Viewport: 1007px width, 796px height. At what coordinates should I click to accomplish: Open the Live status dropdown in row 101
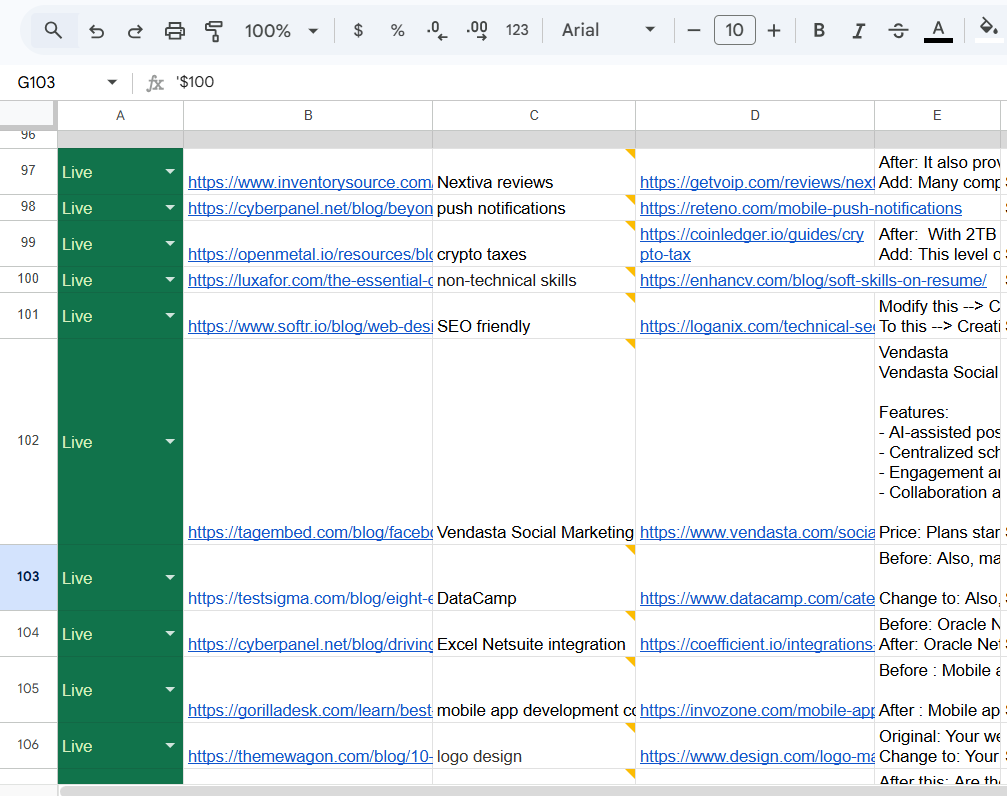[x=170, y=315]
